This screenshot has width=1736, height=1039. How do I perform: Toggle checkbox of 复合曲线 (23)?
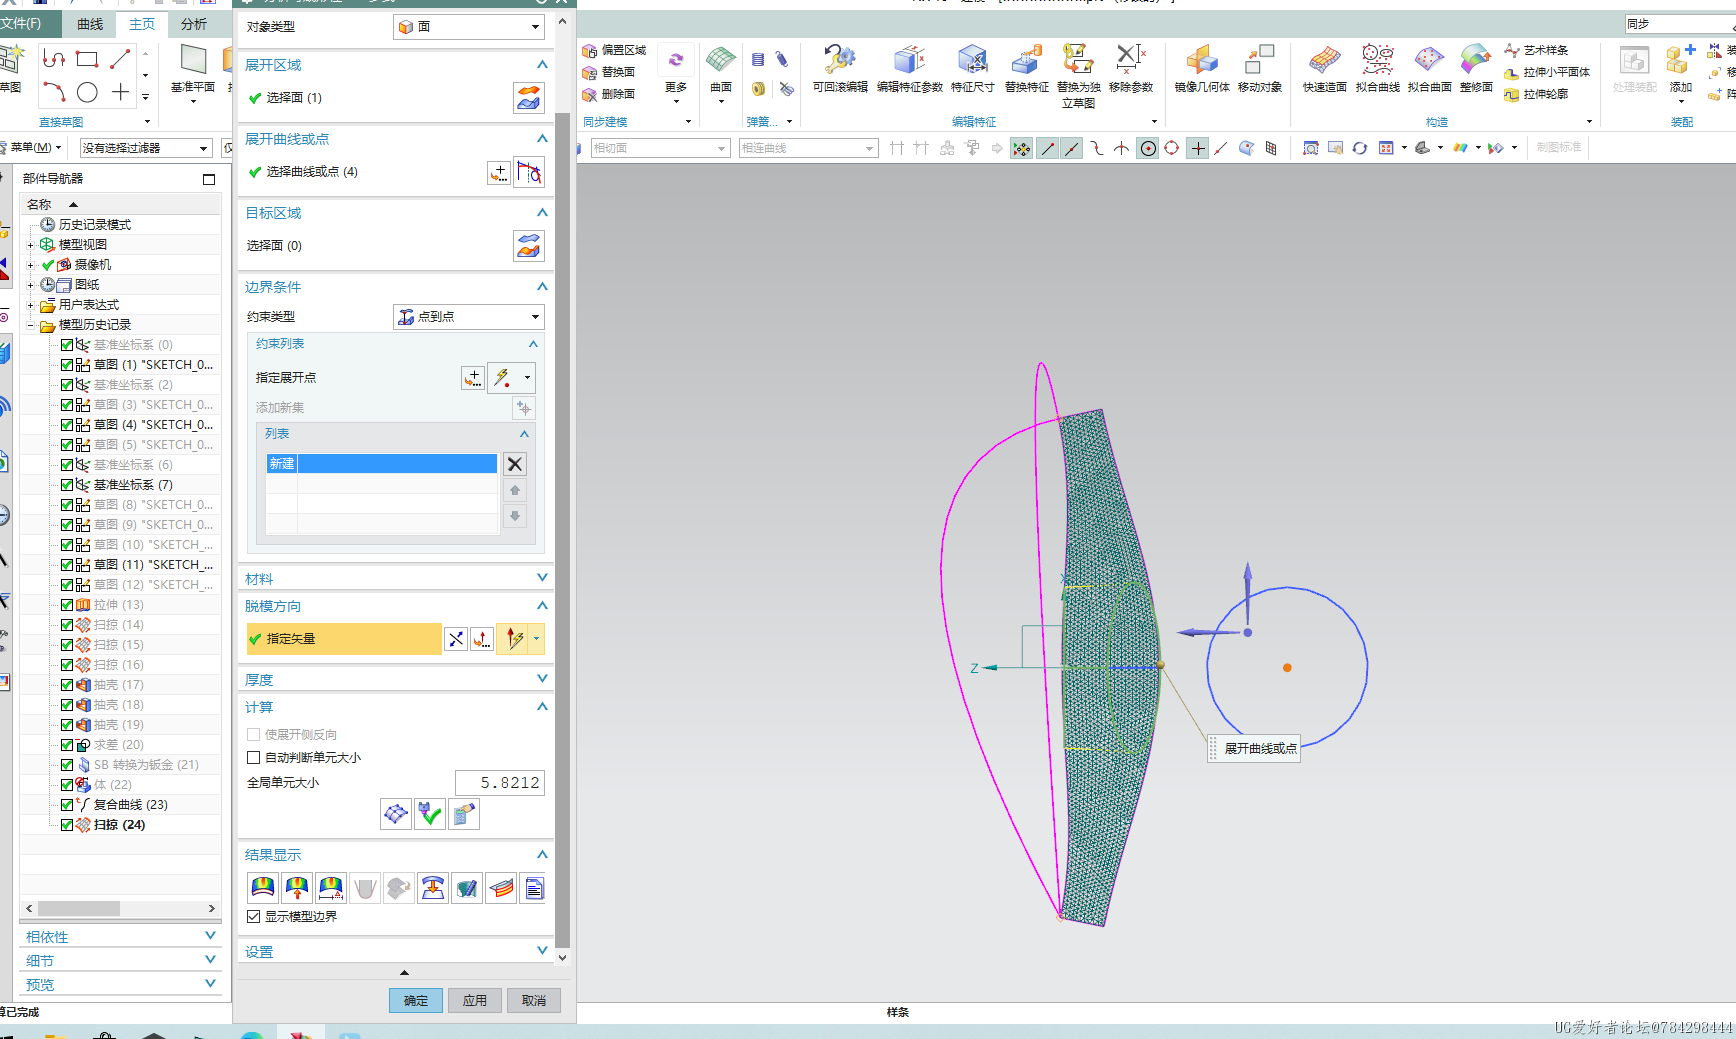click(x=67, y=805)
